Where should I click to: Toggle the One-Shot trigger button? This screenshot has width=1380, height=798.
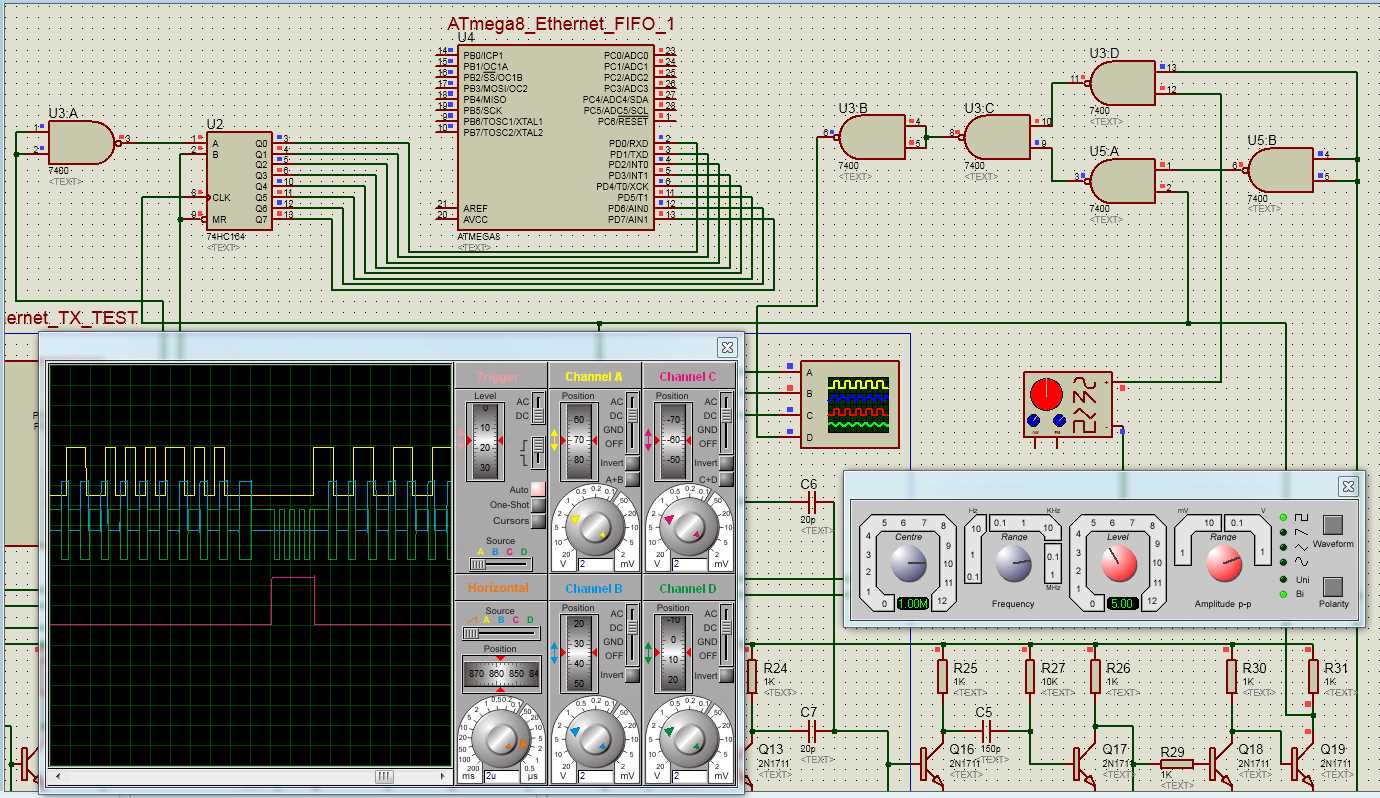(x=538, y=505)
